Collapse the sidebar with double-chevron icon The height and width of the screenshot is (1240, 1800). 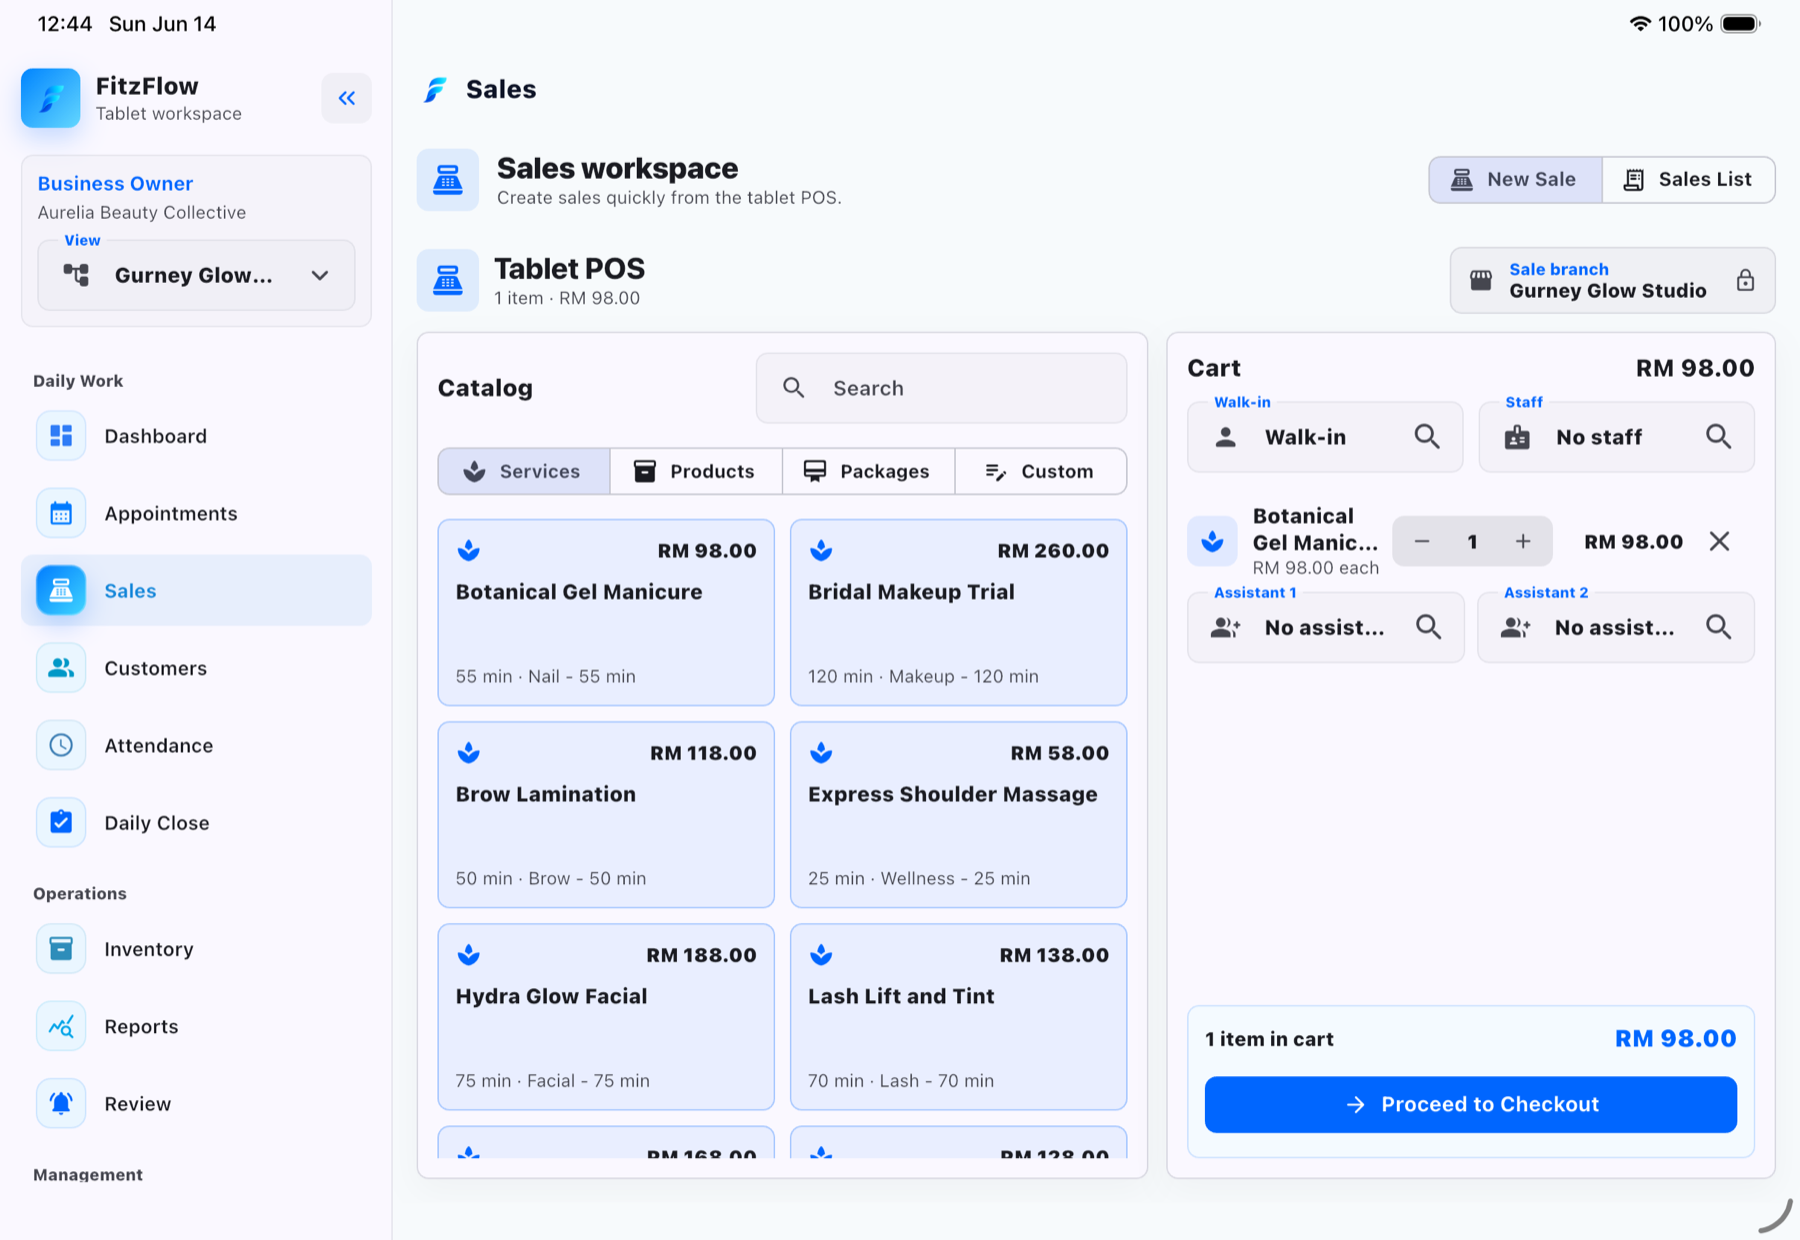click(x=346, y=98)
